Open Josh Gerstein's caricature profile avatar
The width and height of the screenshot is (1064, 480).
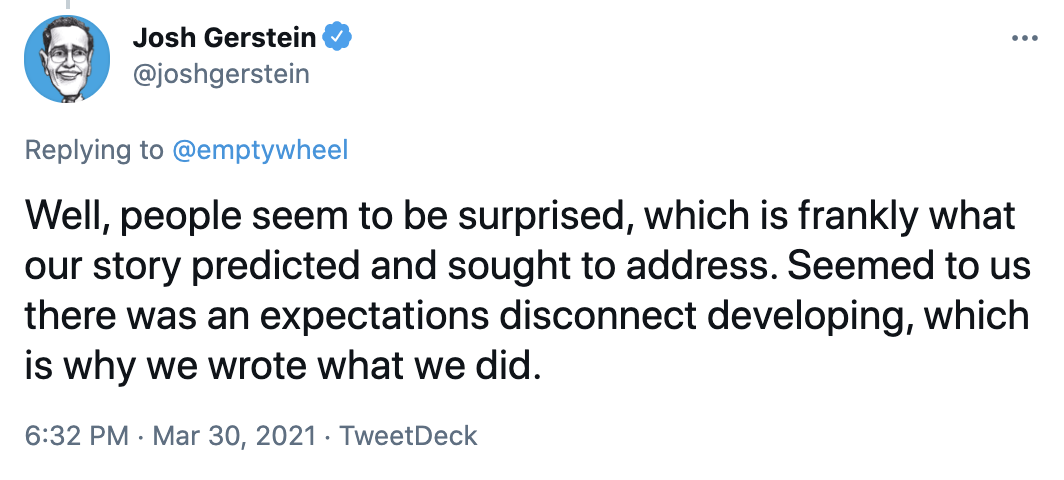(67, 59)
